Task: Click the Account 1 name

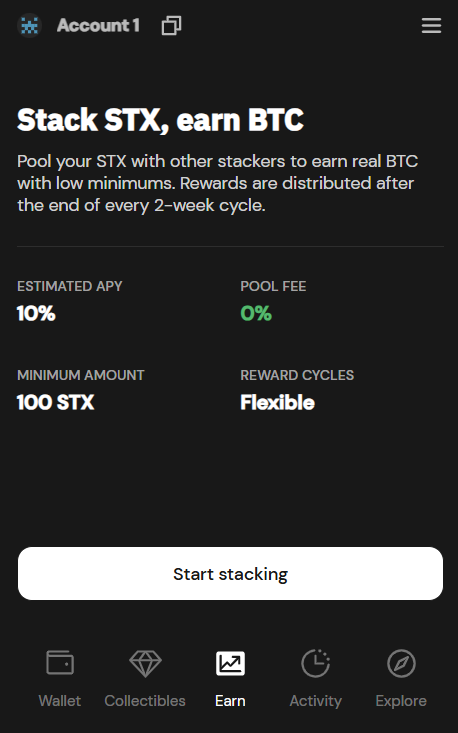Action: [x=98, y=26]
